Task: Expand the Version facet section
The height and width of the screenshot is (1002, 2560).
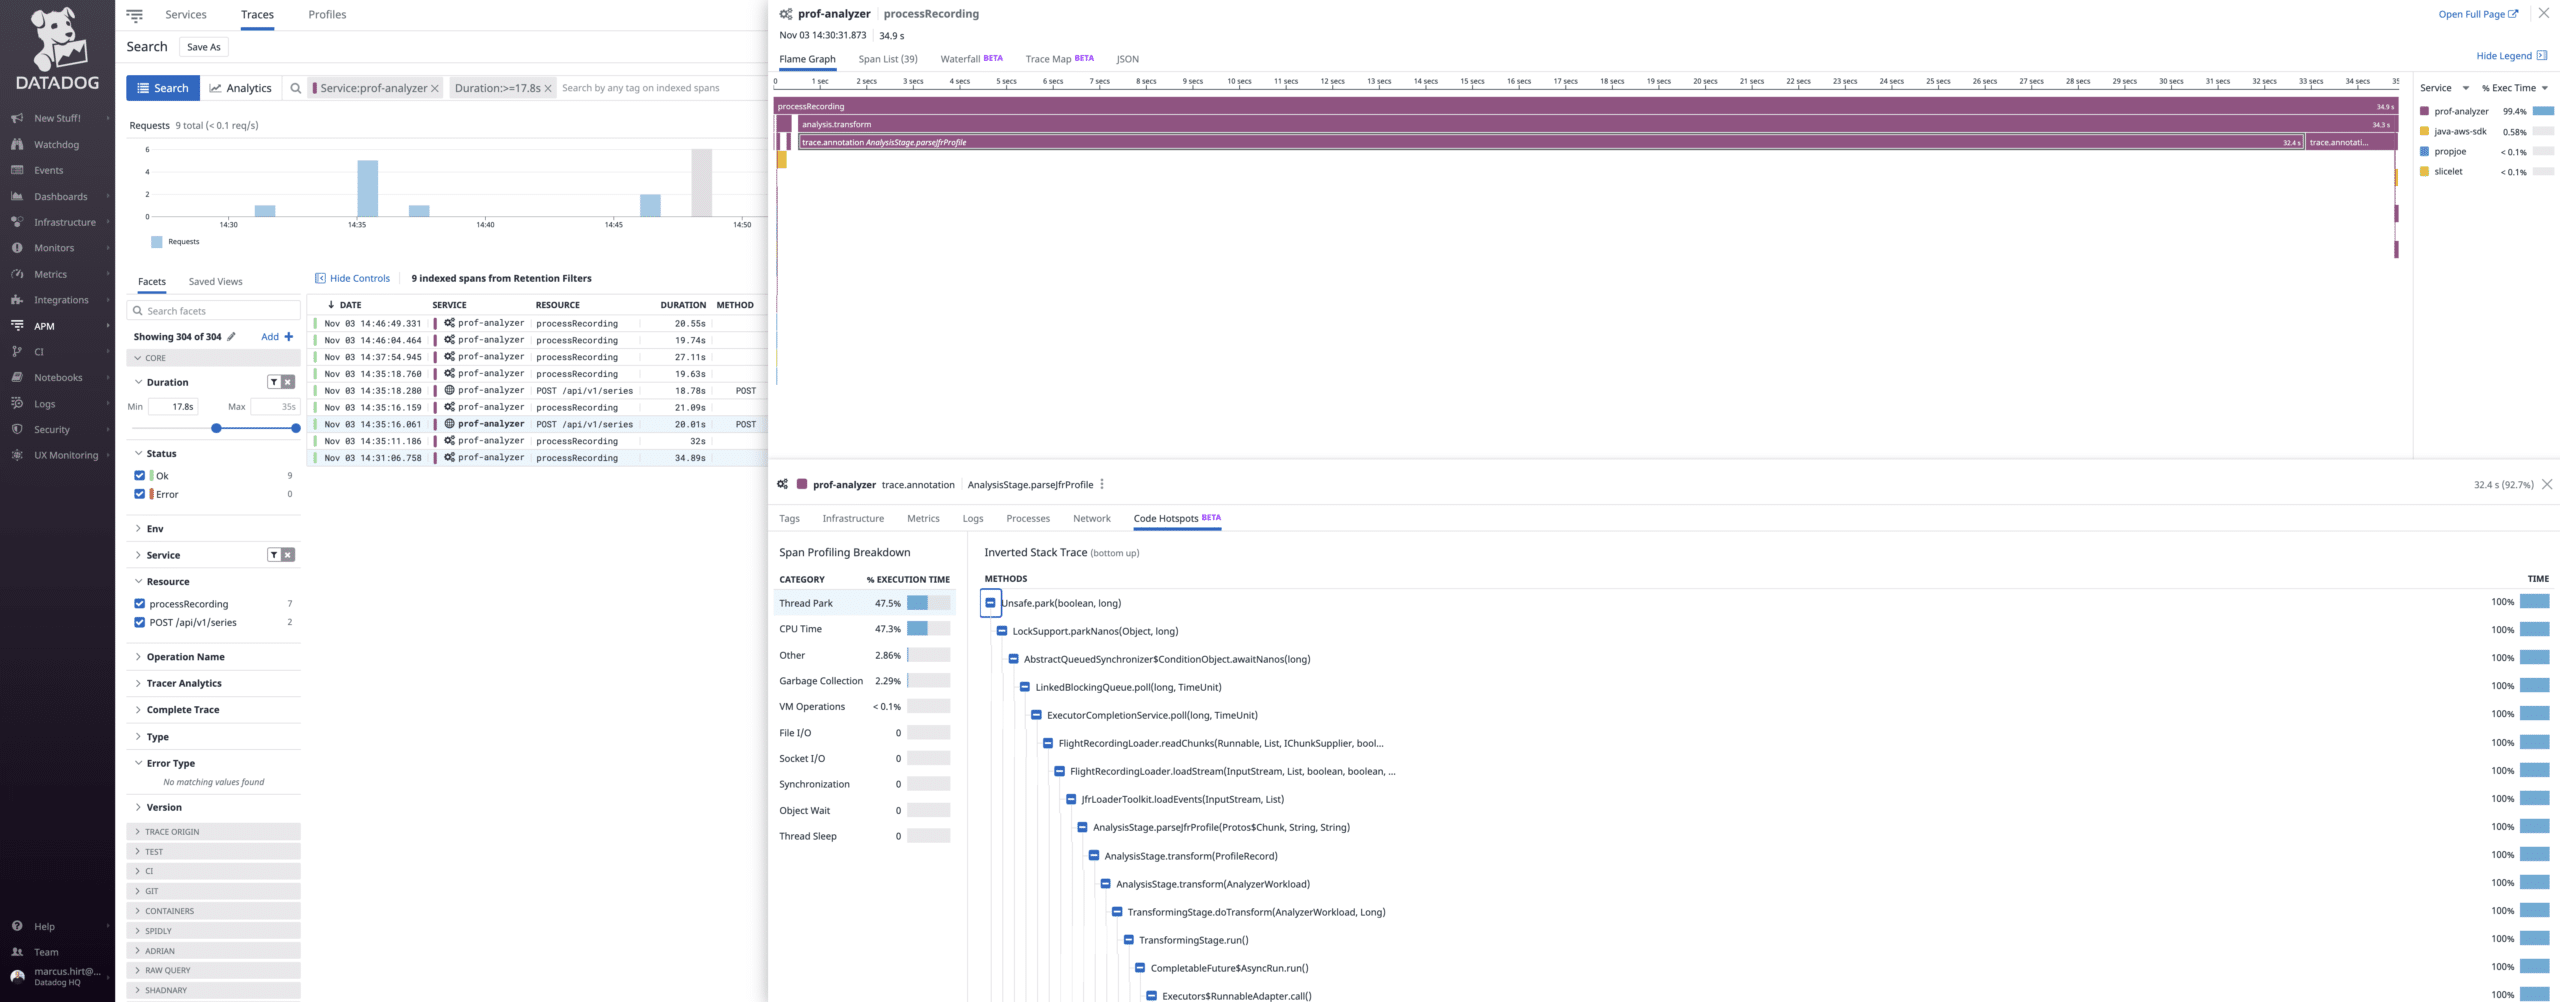Action: (x=138, y=807)
